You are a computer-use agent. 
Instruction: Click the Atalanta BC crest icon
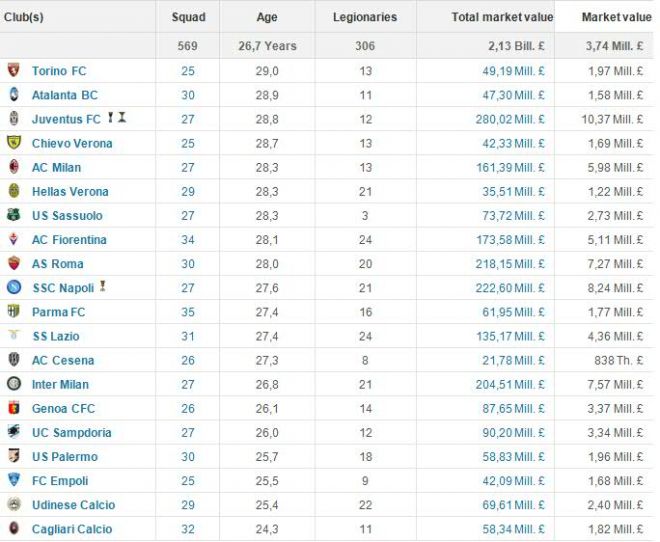[x=13, y=94]
